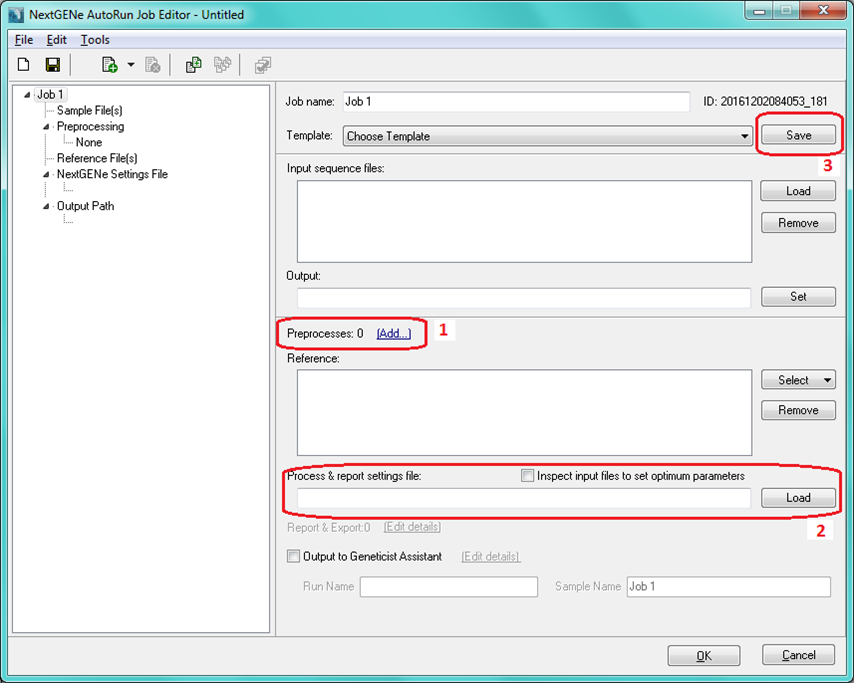Image resolution: width=854 pixels, height=683 pixels.
Task: Open the File menu
Action: tap(24, 40)
